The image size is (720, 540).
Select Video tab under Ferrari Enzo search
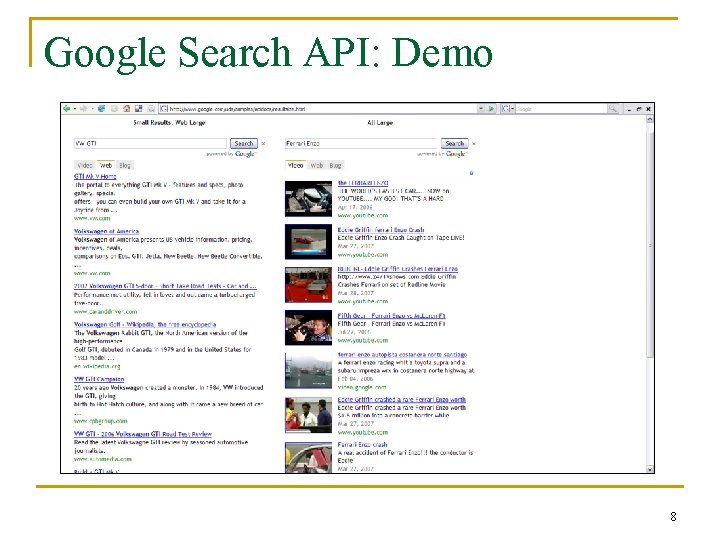(x=295, y=165)
